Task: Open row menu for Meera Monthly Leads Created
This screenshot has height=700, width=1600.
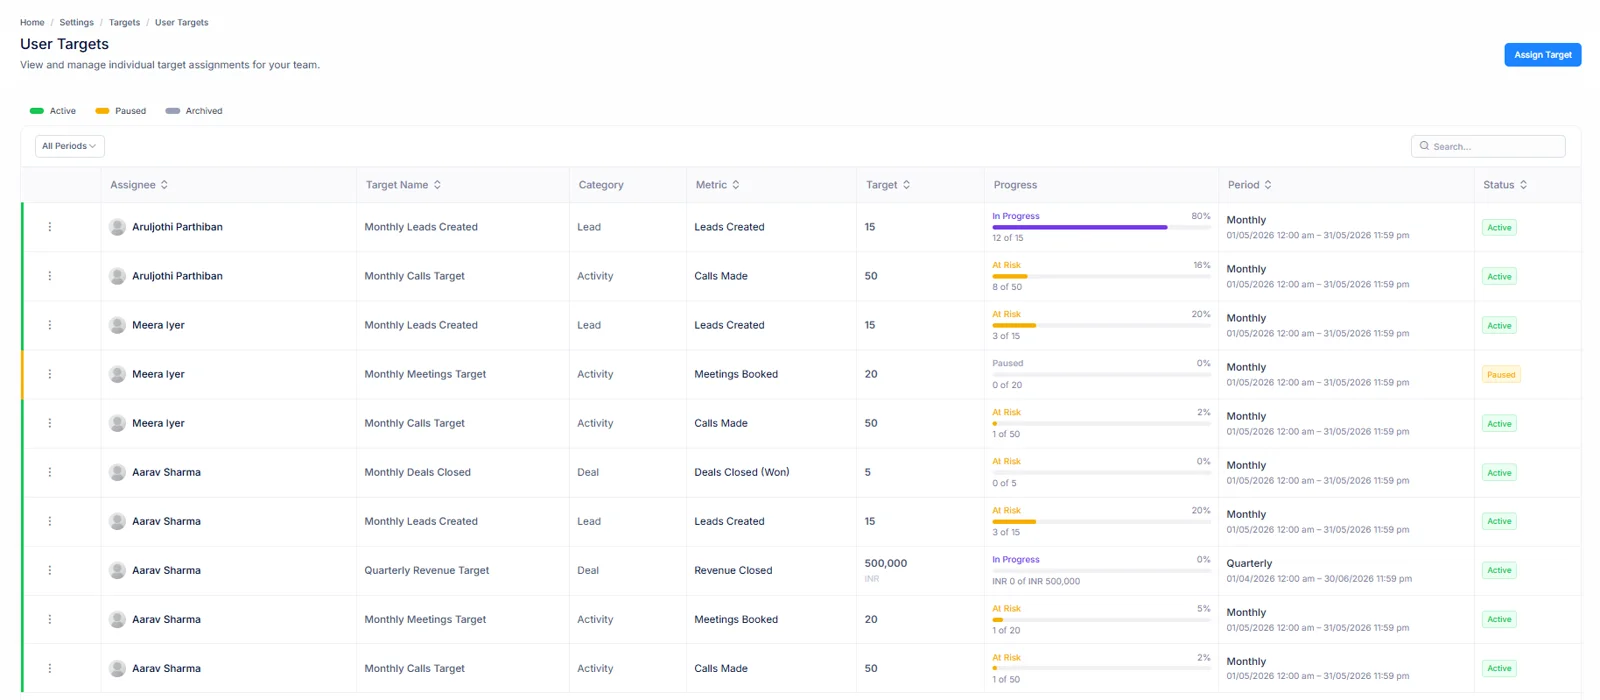Action: (x=50, y=325)
